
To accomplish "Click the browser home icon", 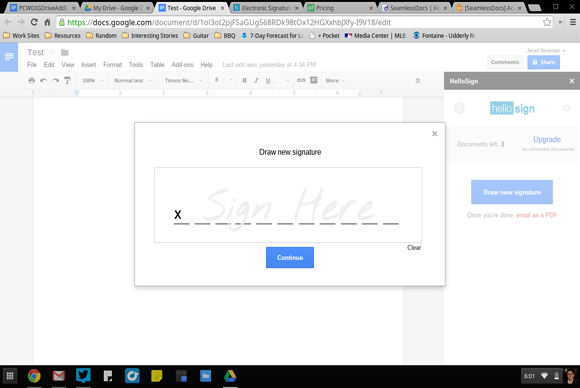I will (47, 22).
